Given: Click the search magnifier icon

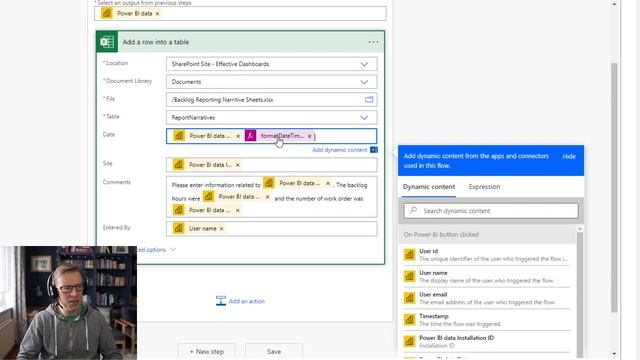Looking at the screenshot, I should click(413, 210).
